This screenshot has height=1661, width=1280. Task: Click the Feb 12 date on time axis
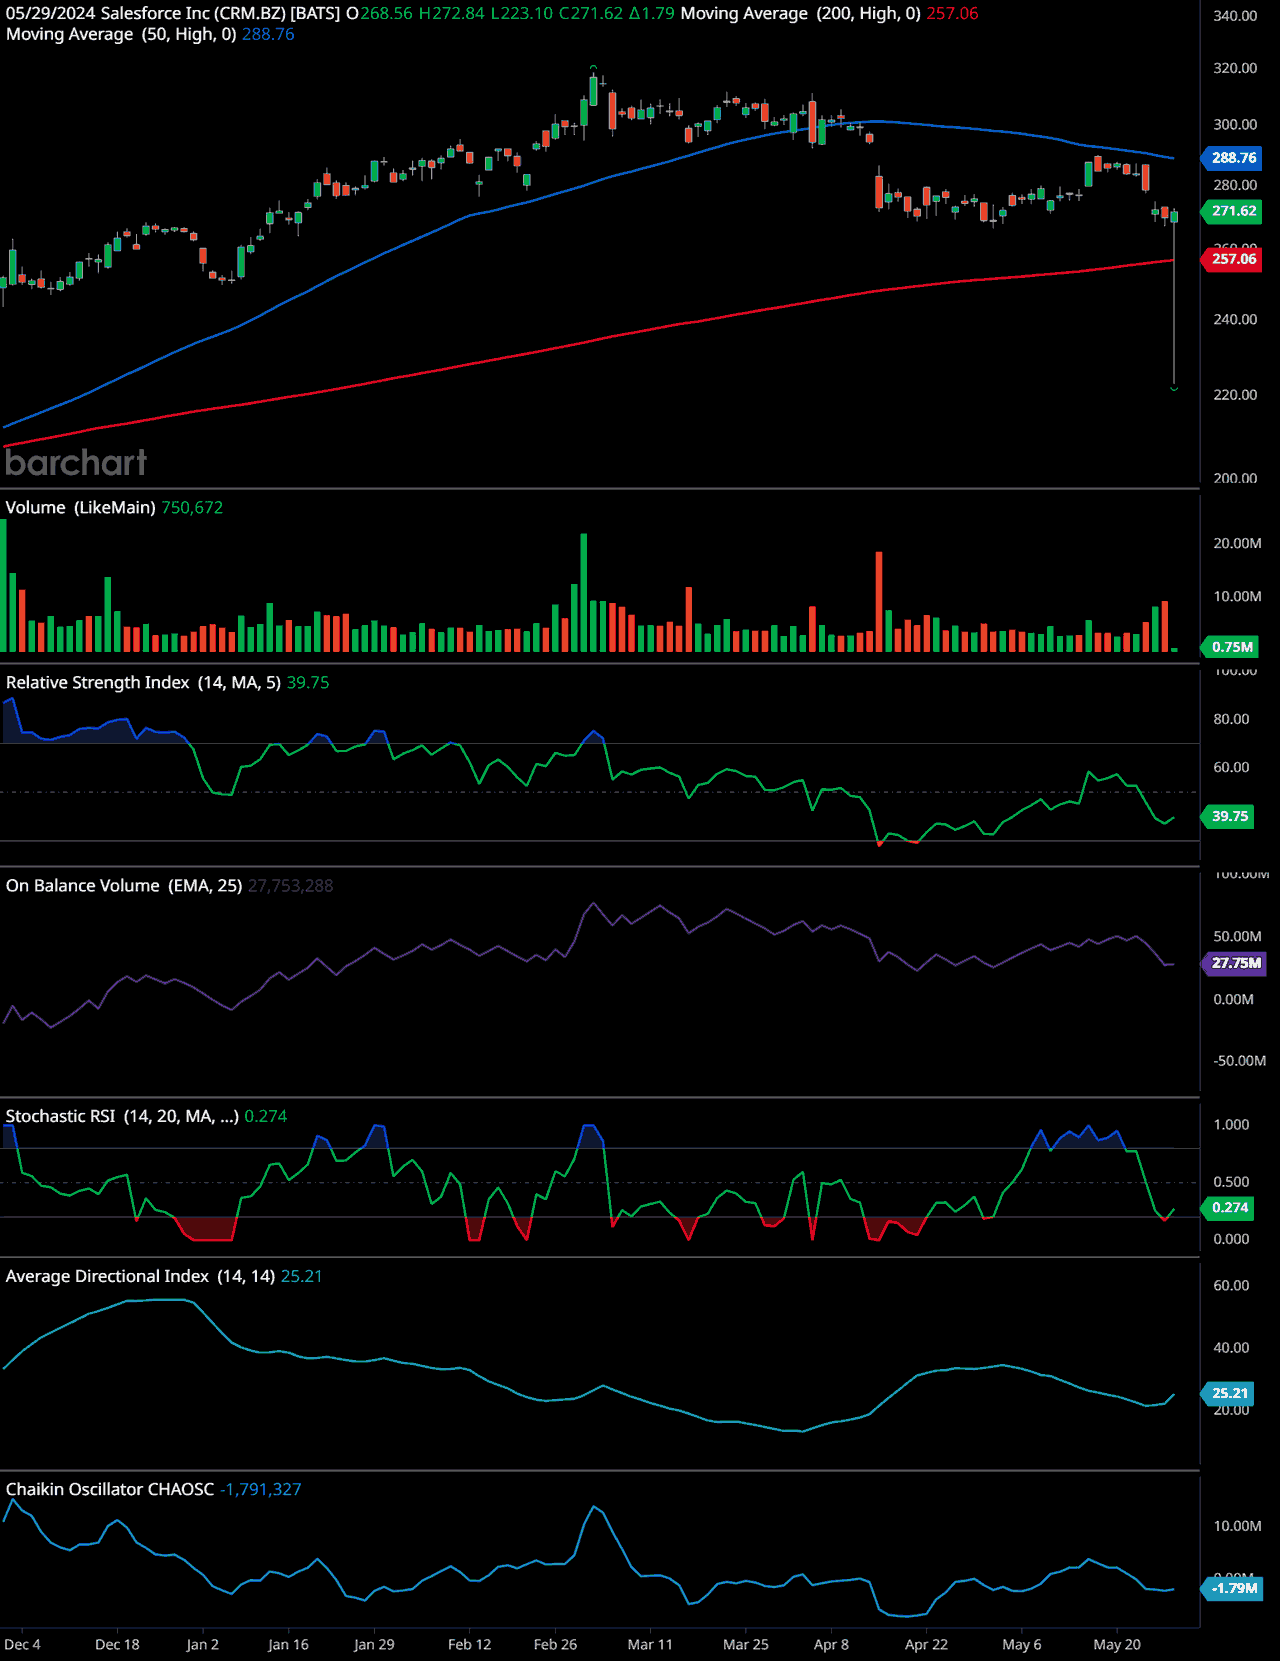(469, 1644)
